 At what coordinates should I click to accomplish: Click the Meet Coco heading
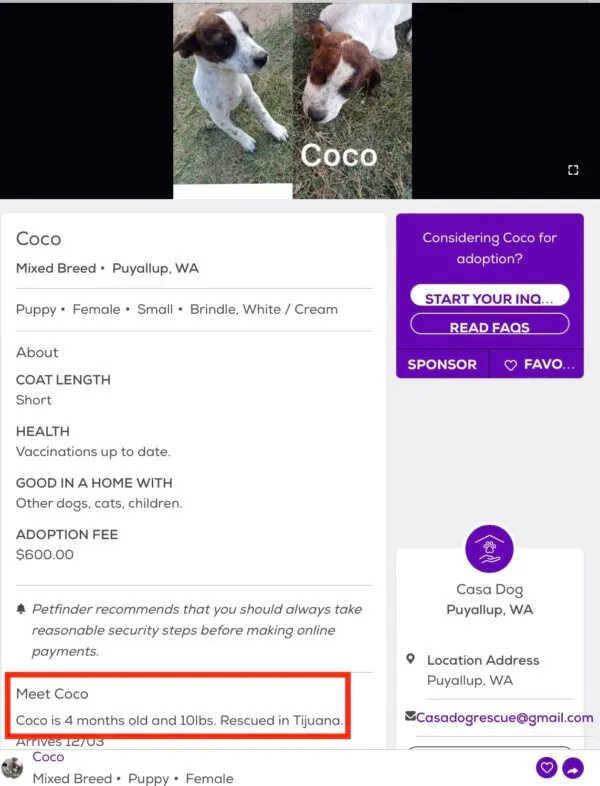[52, 693]
